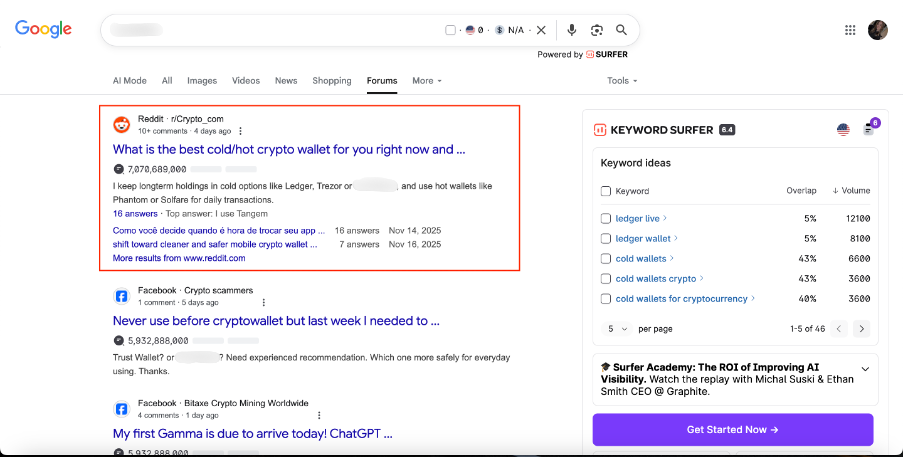The height and width of the screenshot is (458, 904).
Task: Go to next keyword ideas page
Action: tap(862, 329)
